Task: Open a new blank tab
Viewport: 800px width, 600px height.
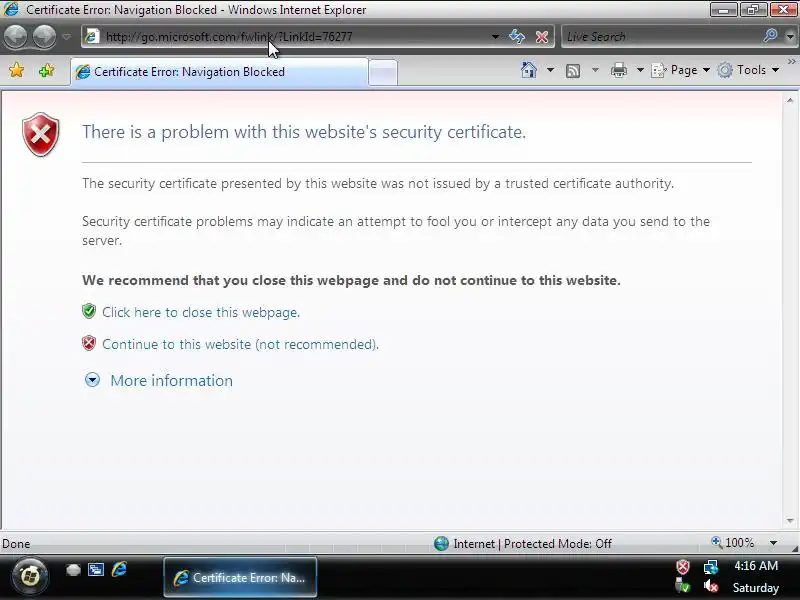Action: pyautogui.click(x=383, y=72)
